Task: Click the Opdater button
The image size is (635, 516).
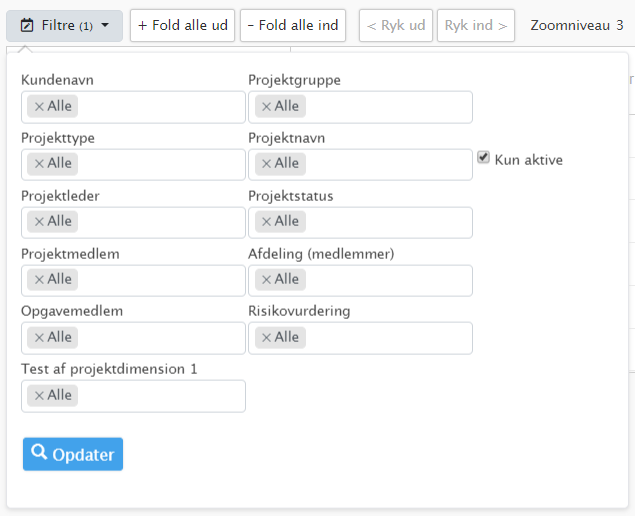Action: pyautogui.click(x=73, y=454)
